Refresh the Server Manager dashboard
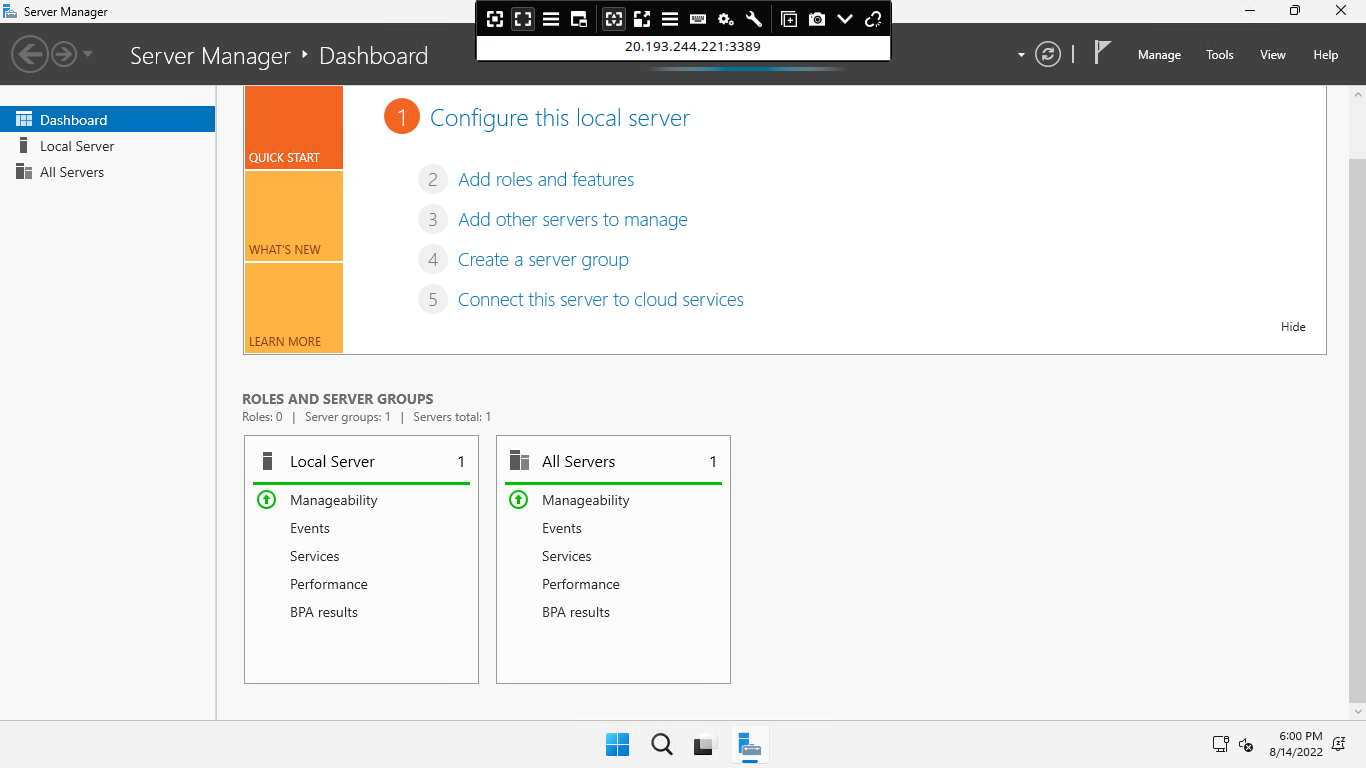 (1047, 54)
